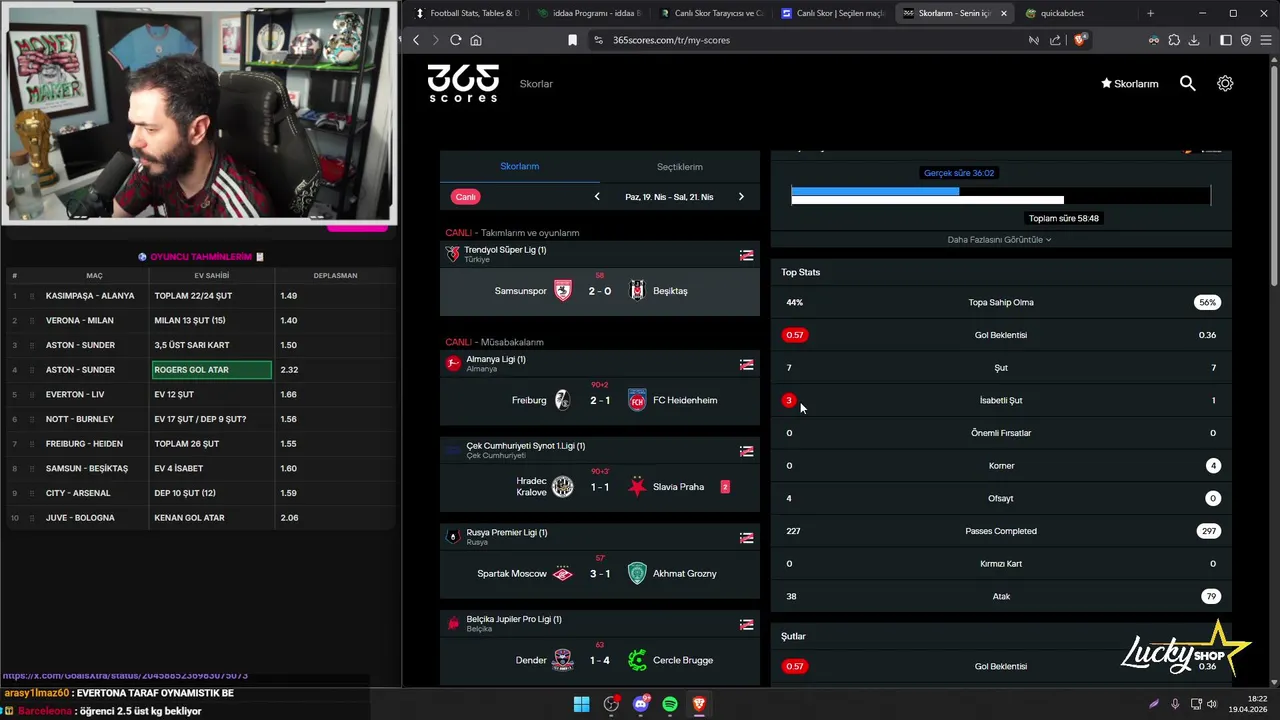Viewport: 1280px width, 720px height.
Task: Bookmark the page via bookmark icon
Action: pos(572,40)
